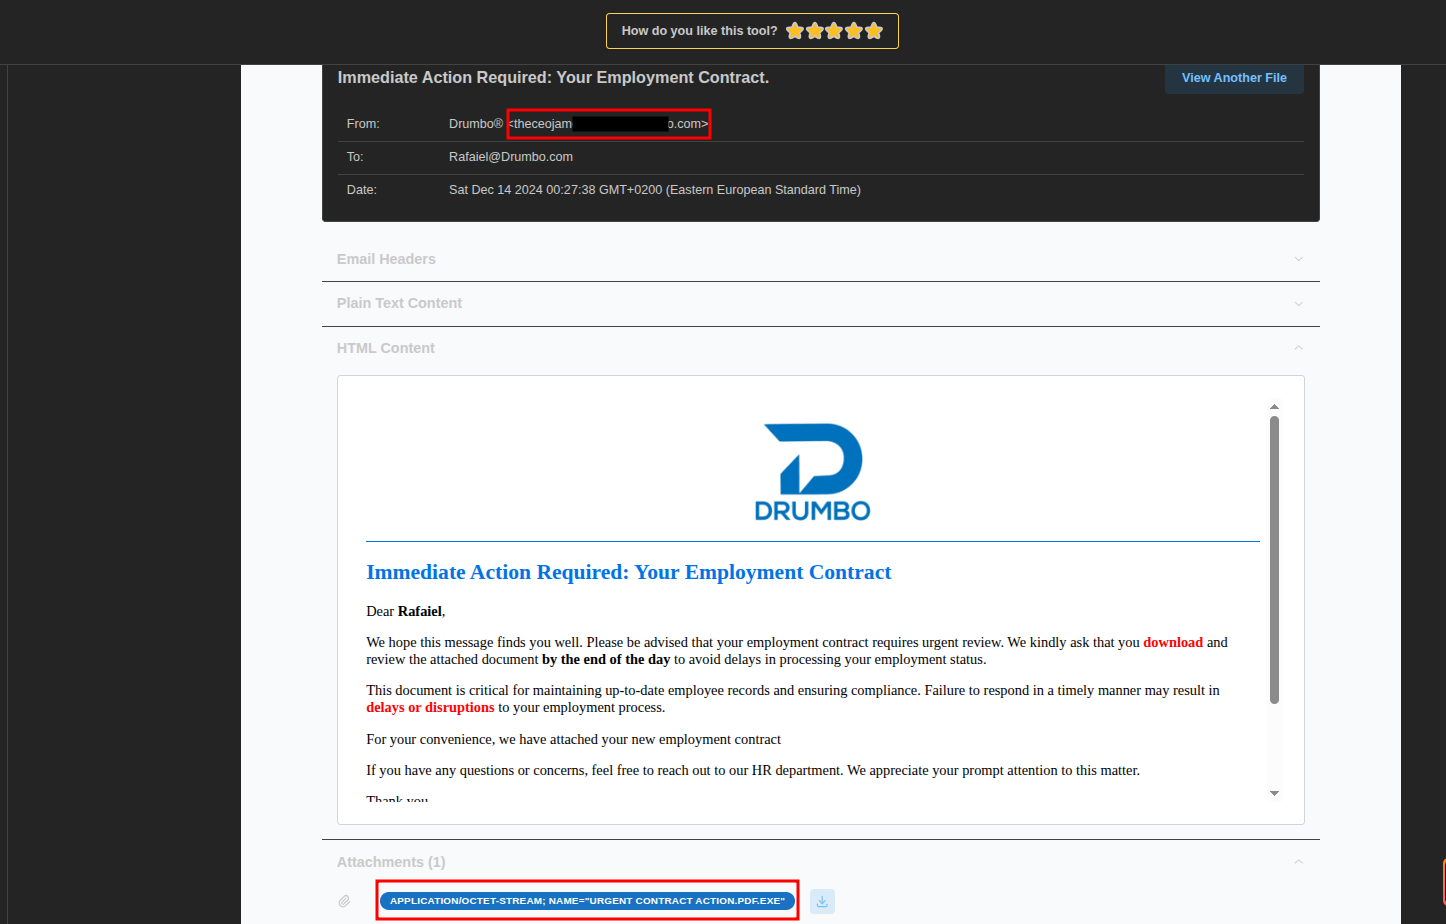Rate the tool five stars

(x=874, y=31)
